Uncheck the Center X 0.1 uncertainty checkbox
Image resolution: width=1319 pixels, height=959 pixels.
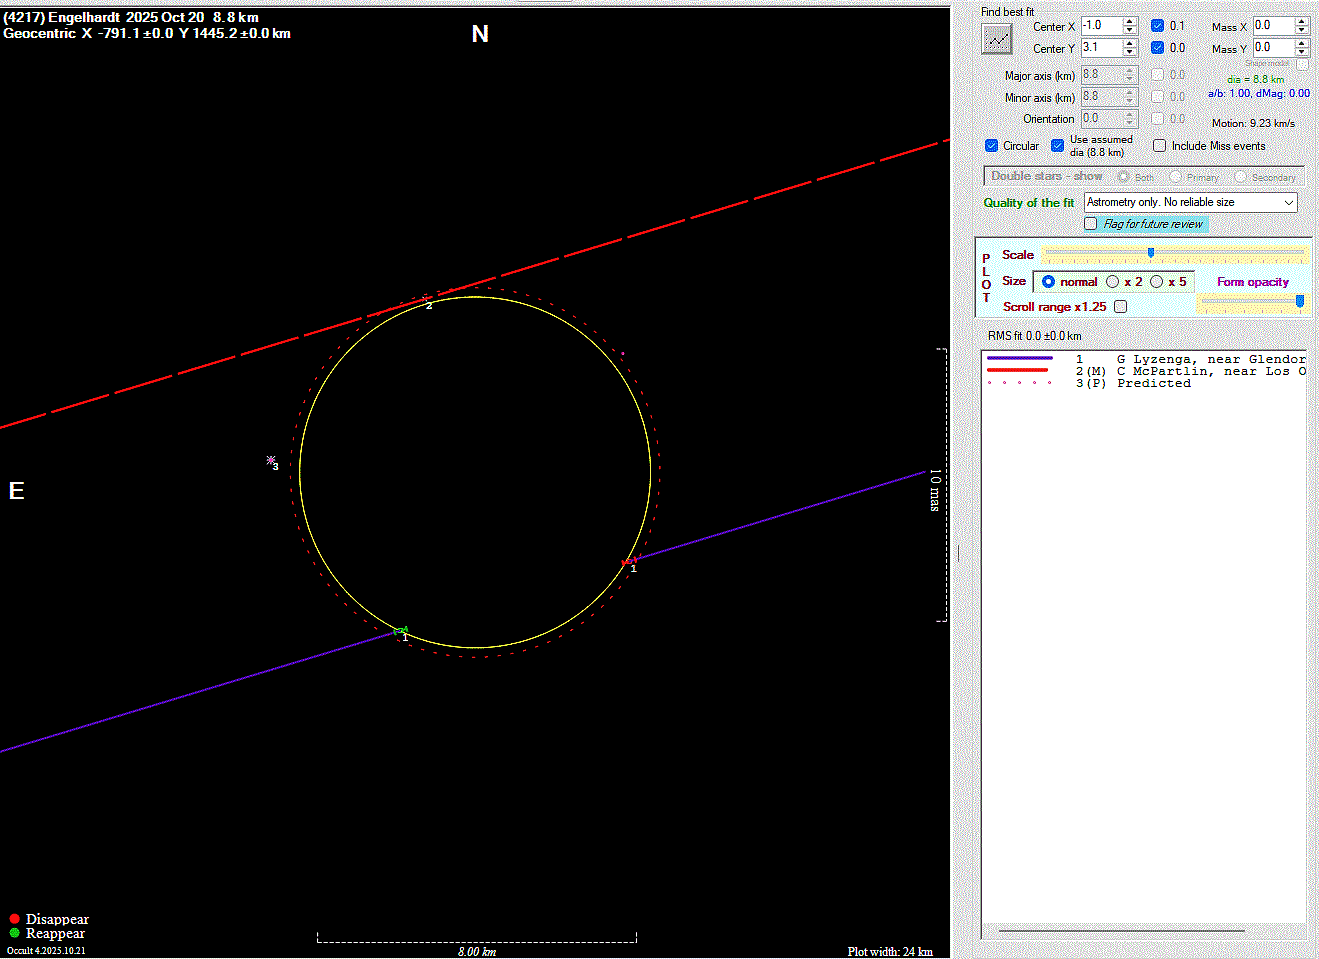(x=1157, y=26)
